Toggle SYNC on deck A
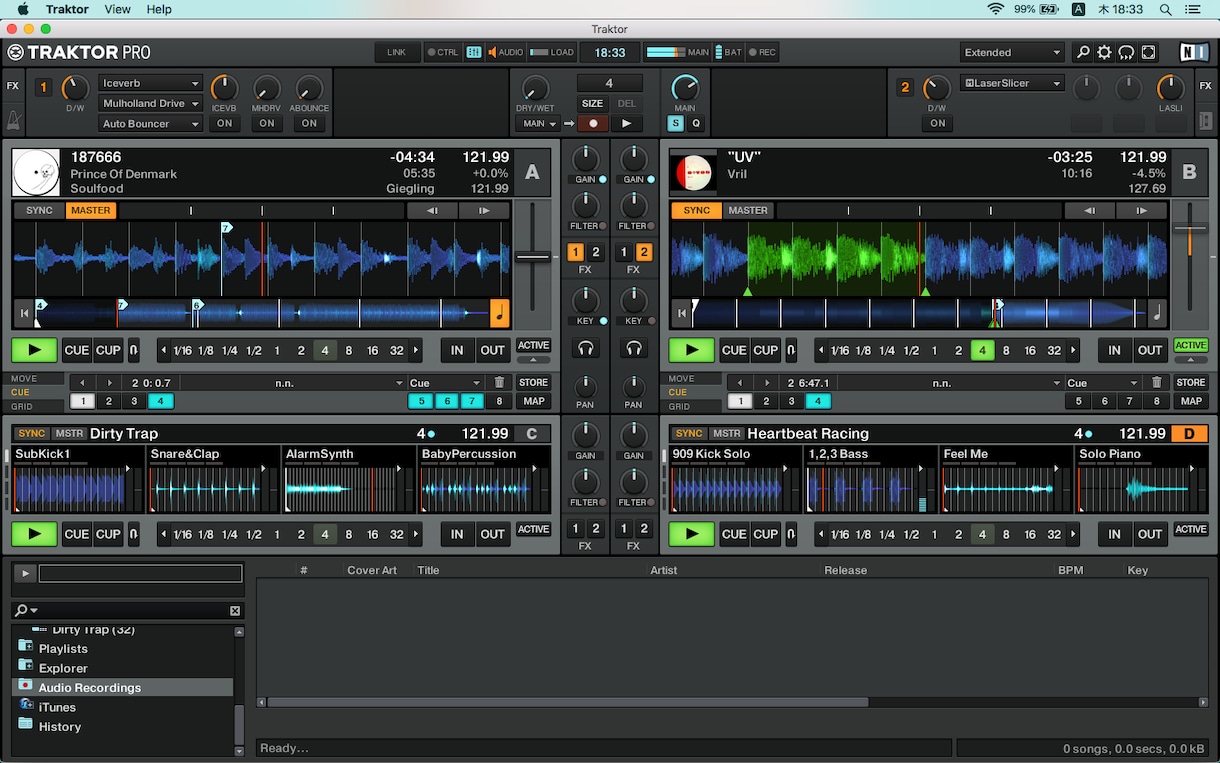 40,210
